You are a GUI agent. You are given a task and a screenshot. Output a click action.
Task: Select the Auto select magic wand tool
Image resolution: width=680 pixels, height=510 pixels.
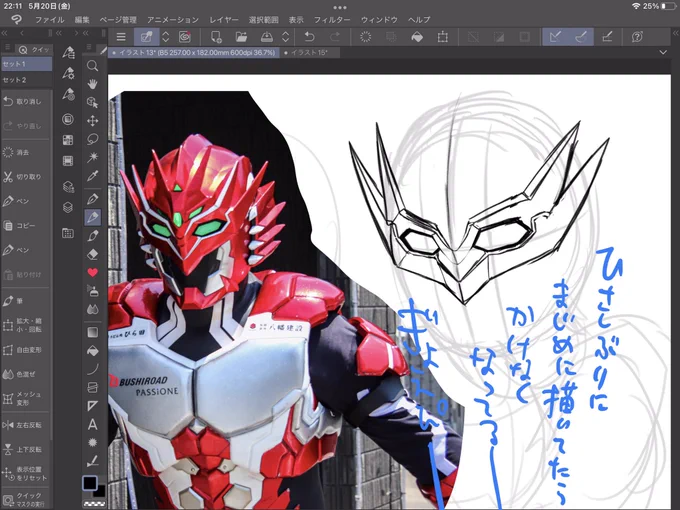92,157
